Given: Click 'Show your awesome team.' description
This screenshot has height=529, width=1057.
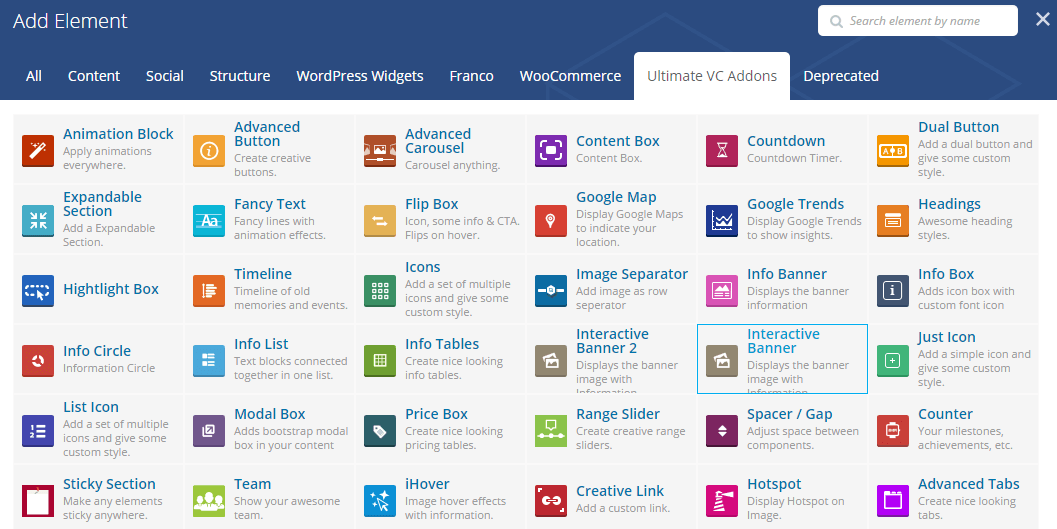Looking at the screenshot, I should (x=287, y=508).
